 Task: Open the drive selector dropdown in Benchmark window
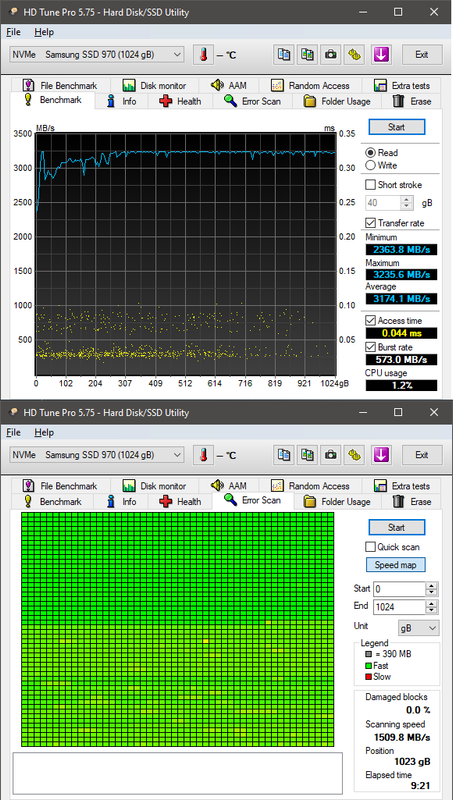pyautogui.click(x=96, y=55)
